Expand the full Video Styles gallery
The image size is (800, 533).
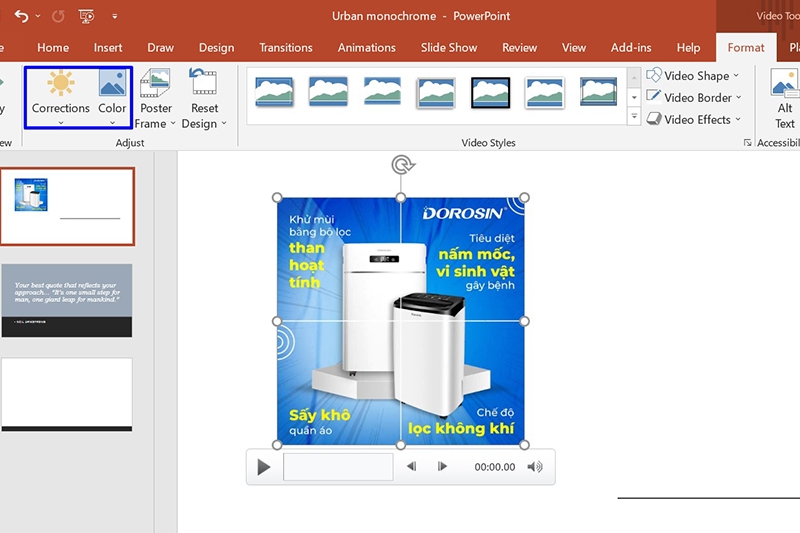634,116
